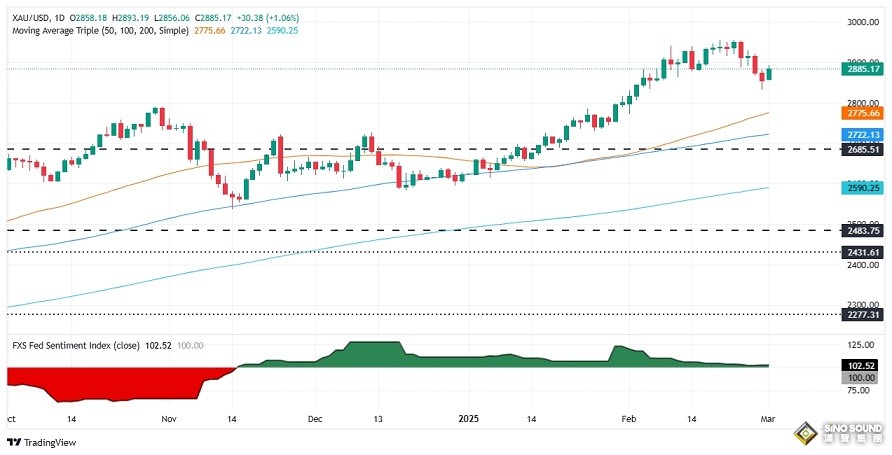Image resolution: width=892 pixels, height=455 pixels.
Task: Click the Dec label on time axis
Action: 315,419
